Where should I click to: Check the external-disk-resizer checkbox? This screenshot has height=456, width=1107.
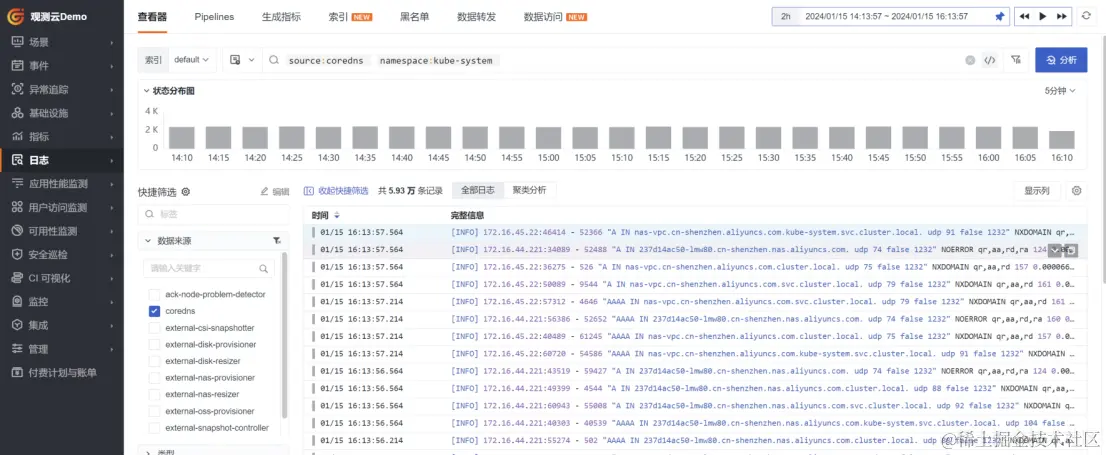pos(155,361)
